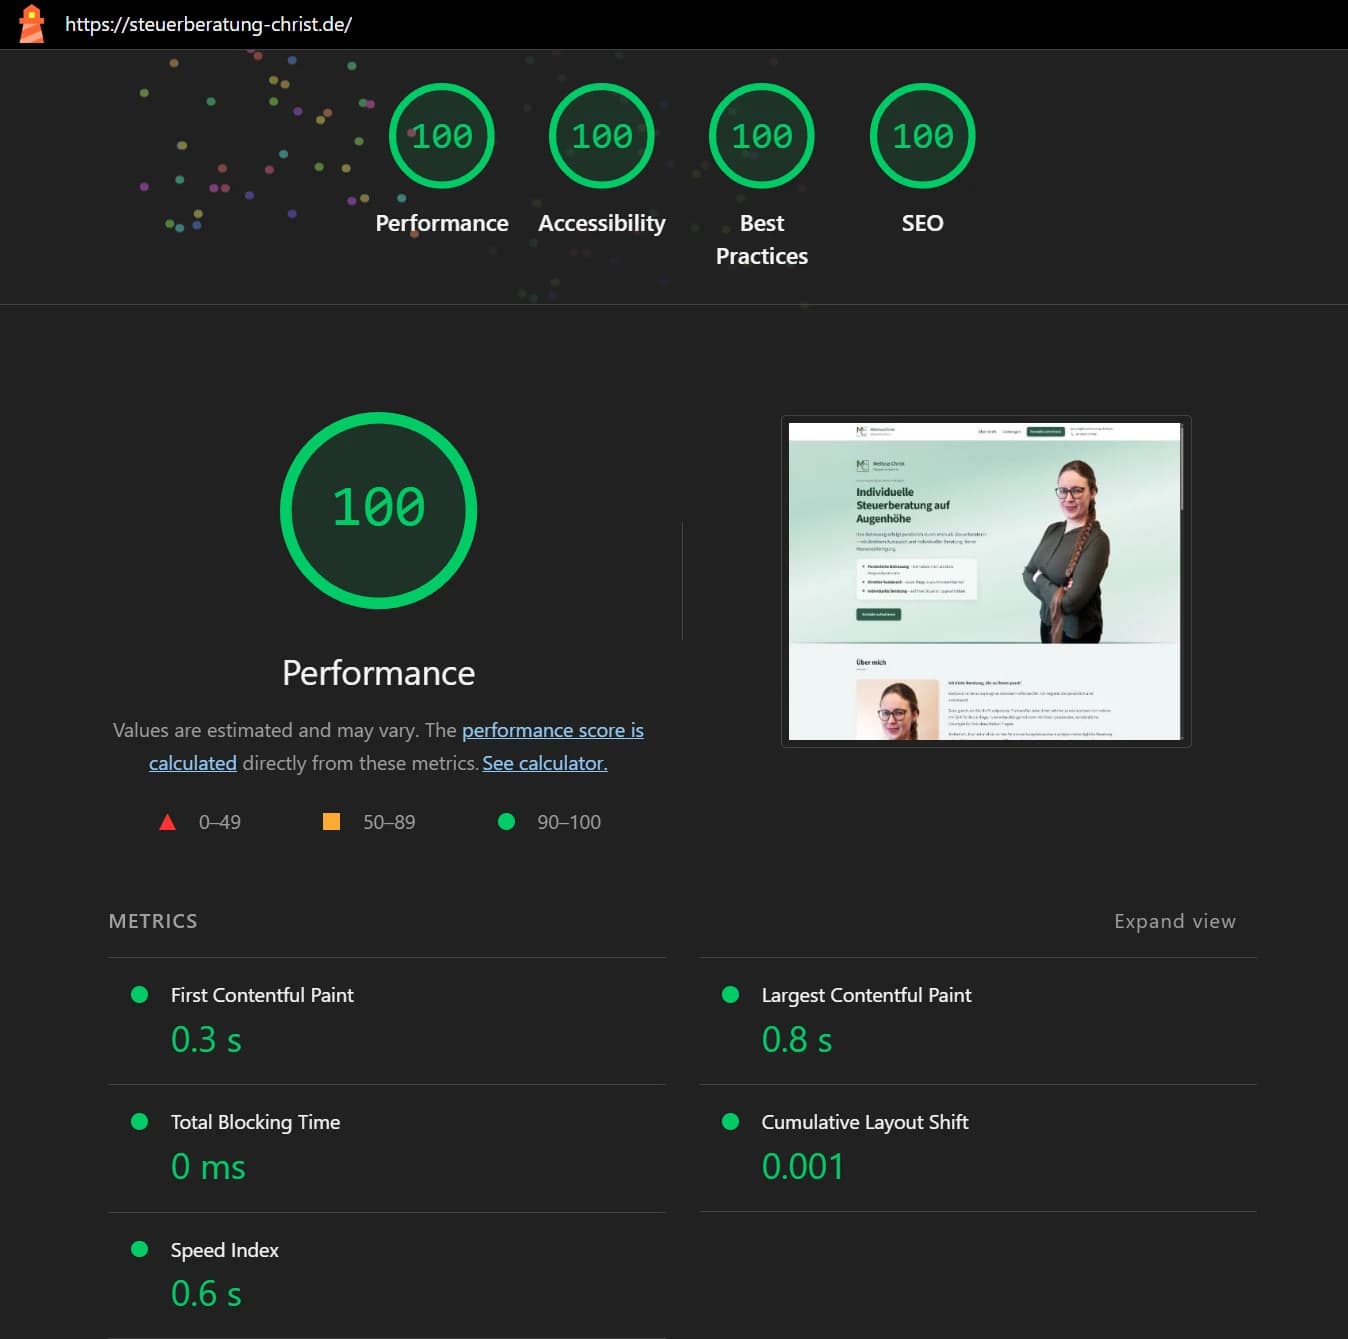Screen dimensions: 1348x1339
Task: Click the red triangle 0–49 legend icon
Action: 167,822
